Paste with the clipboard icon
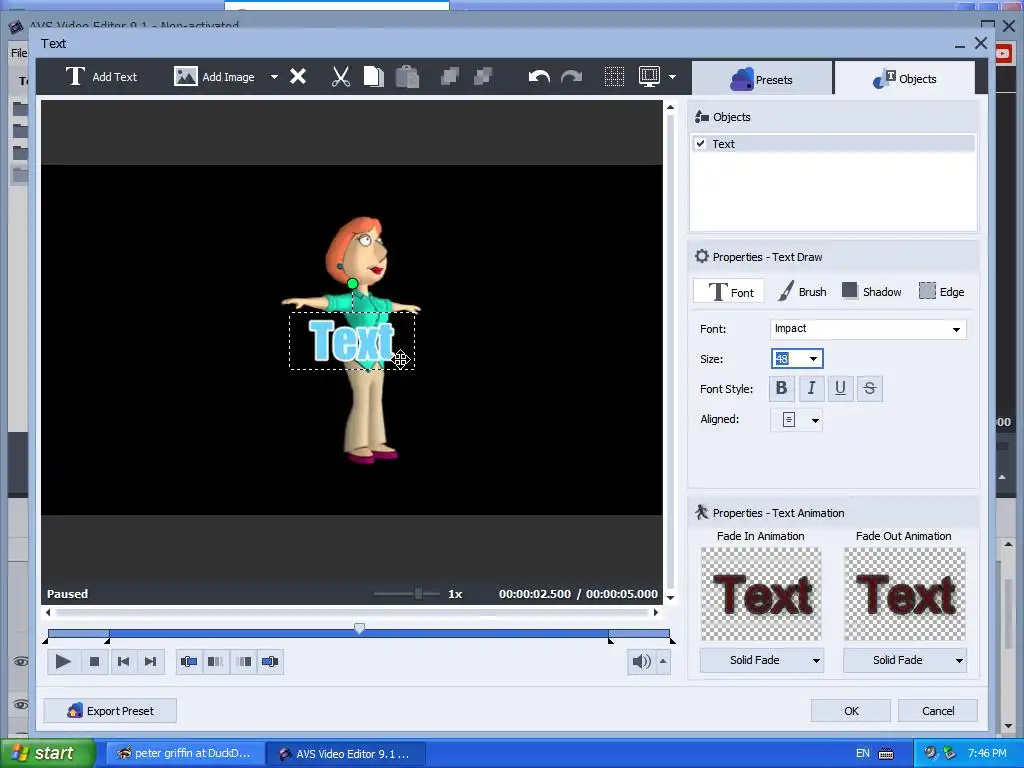The height and width of the screenshot is (768, 1024). pos(407,76)
